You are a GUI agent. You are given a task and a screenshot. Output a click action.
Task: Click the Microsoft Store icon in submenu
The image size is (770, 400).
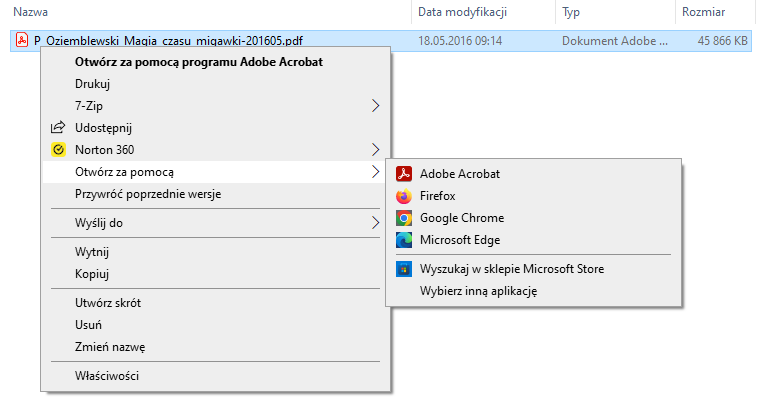point(404,269)
